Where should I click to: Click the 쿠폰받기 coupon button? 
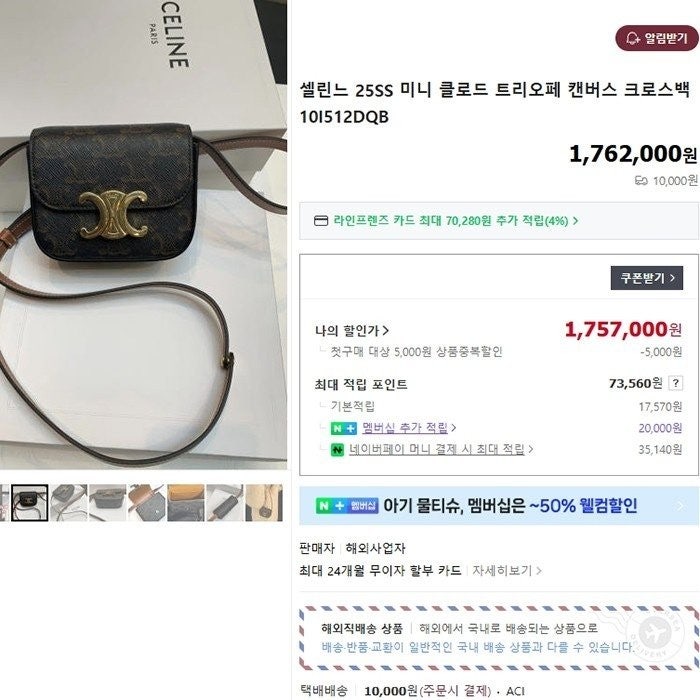647,278
